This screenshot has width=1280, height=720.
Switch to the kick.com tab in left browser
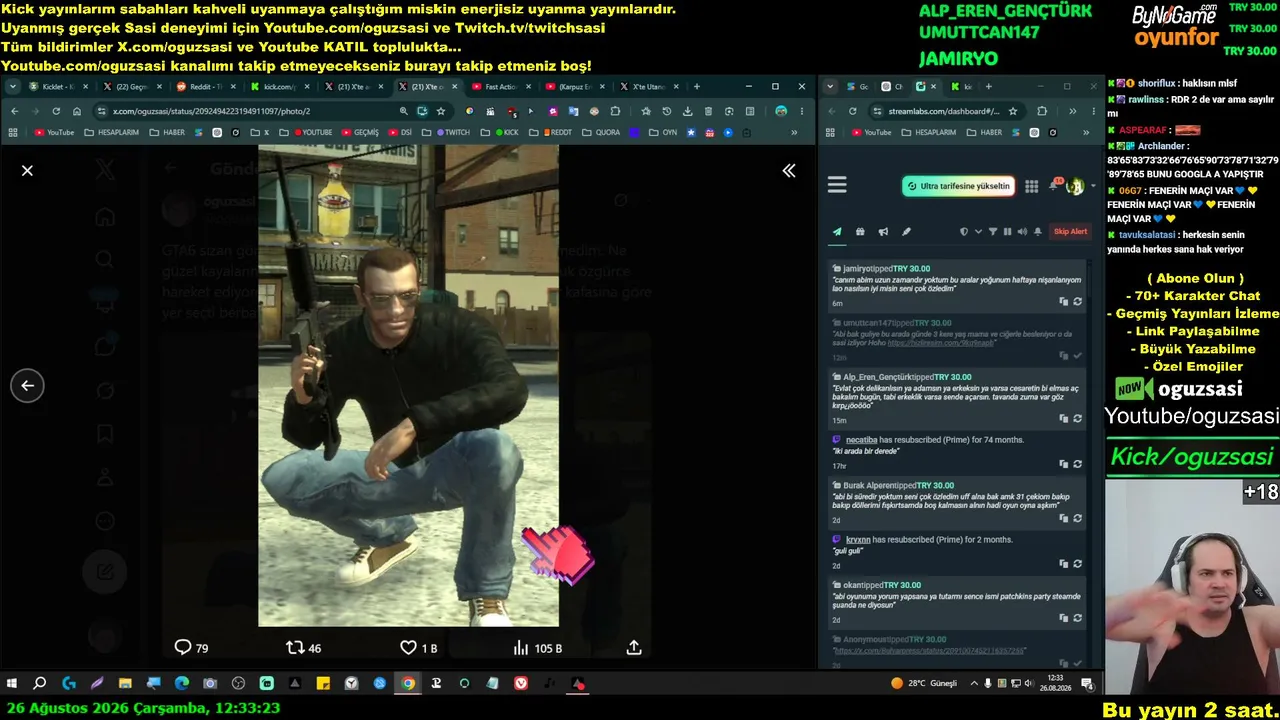coord(278,87)
